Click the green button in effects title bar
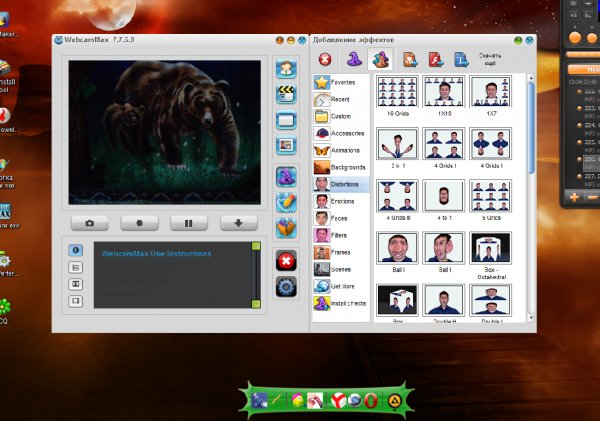The image size is (600, 421). point(518,40)
